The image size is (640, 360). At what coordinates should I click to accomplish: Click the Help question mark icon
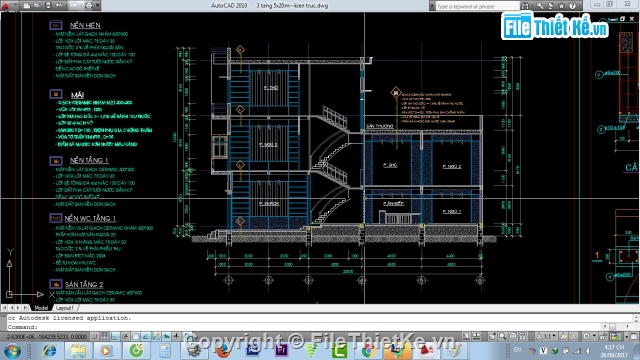tap(572, 6)
